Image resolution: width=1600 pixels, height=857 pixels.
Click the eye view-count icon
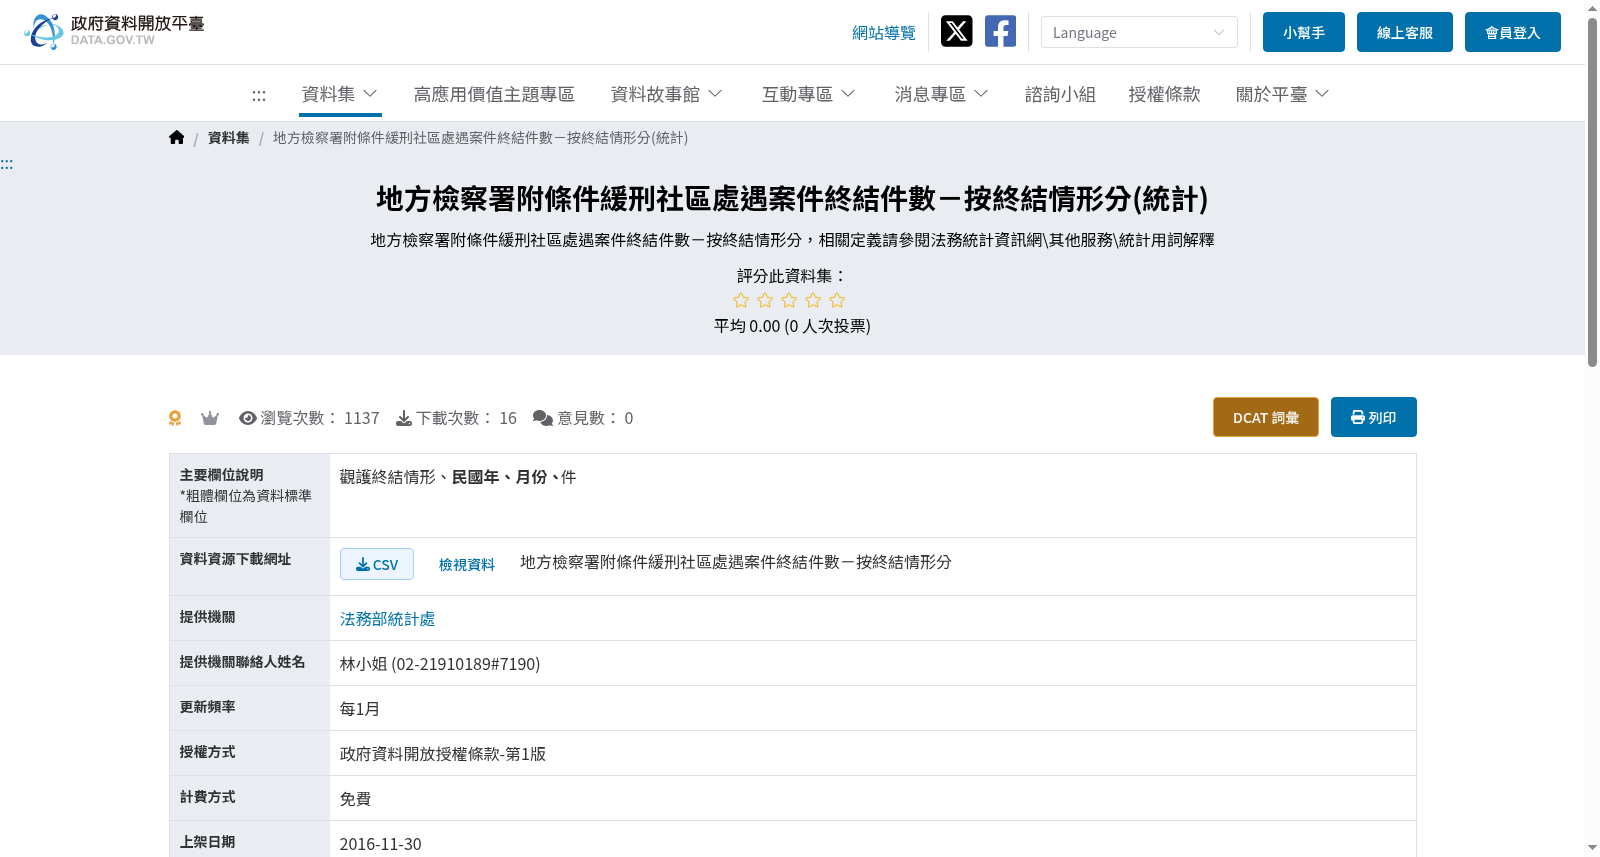tap(248, 418)
